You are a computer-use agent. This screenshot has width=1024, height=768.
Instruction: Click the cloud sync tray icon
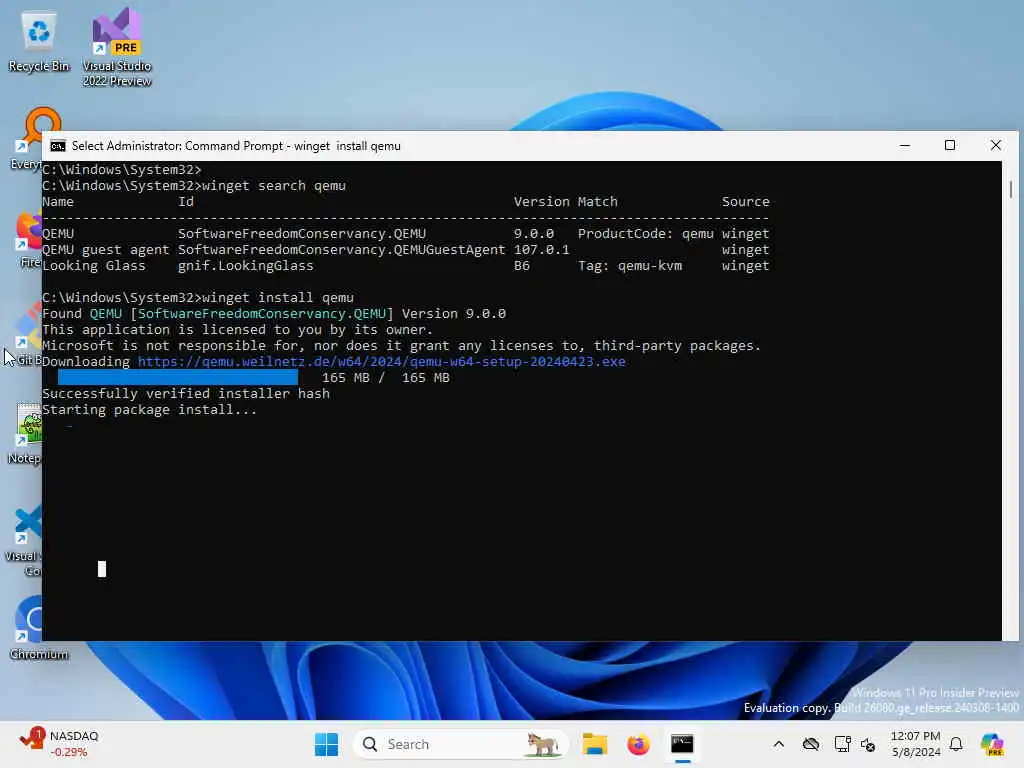(810, 744)
